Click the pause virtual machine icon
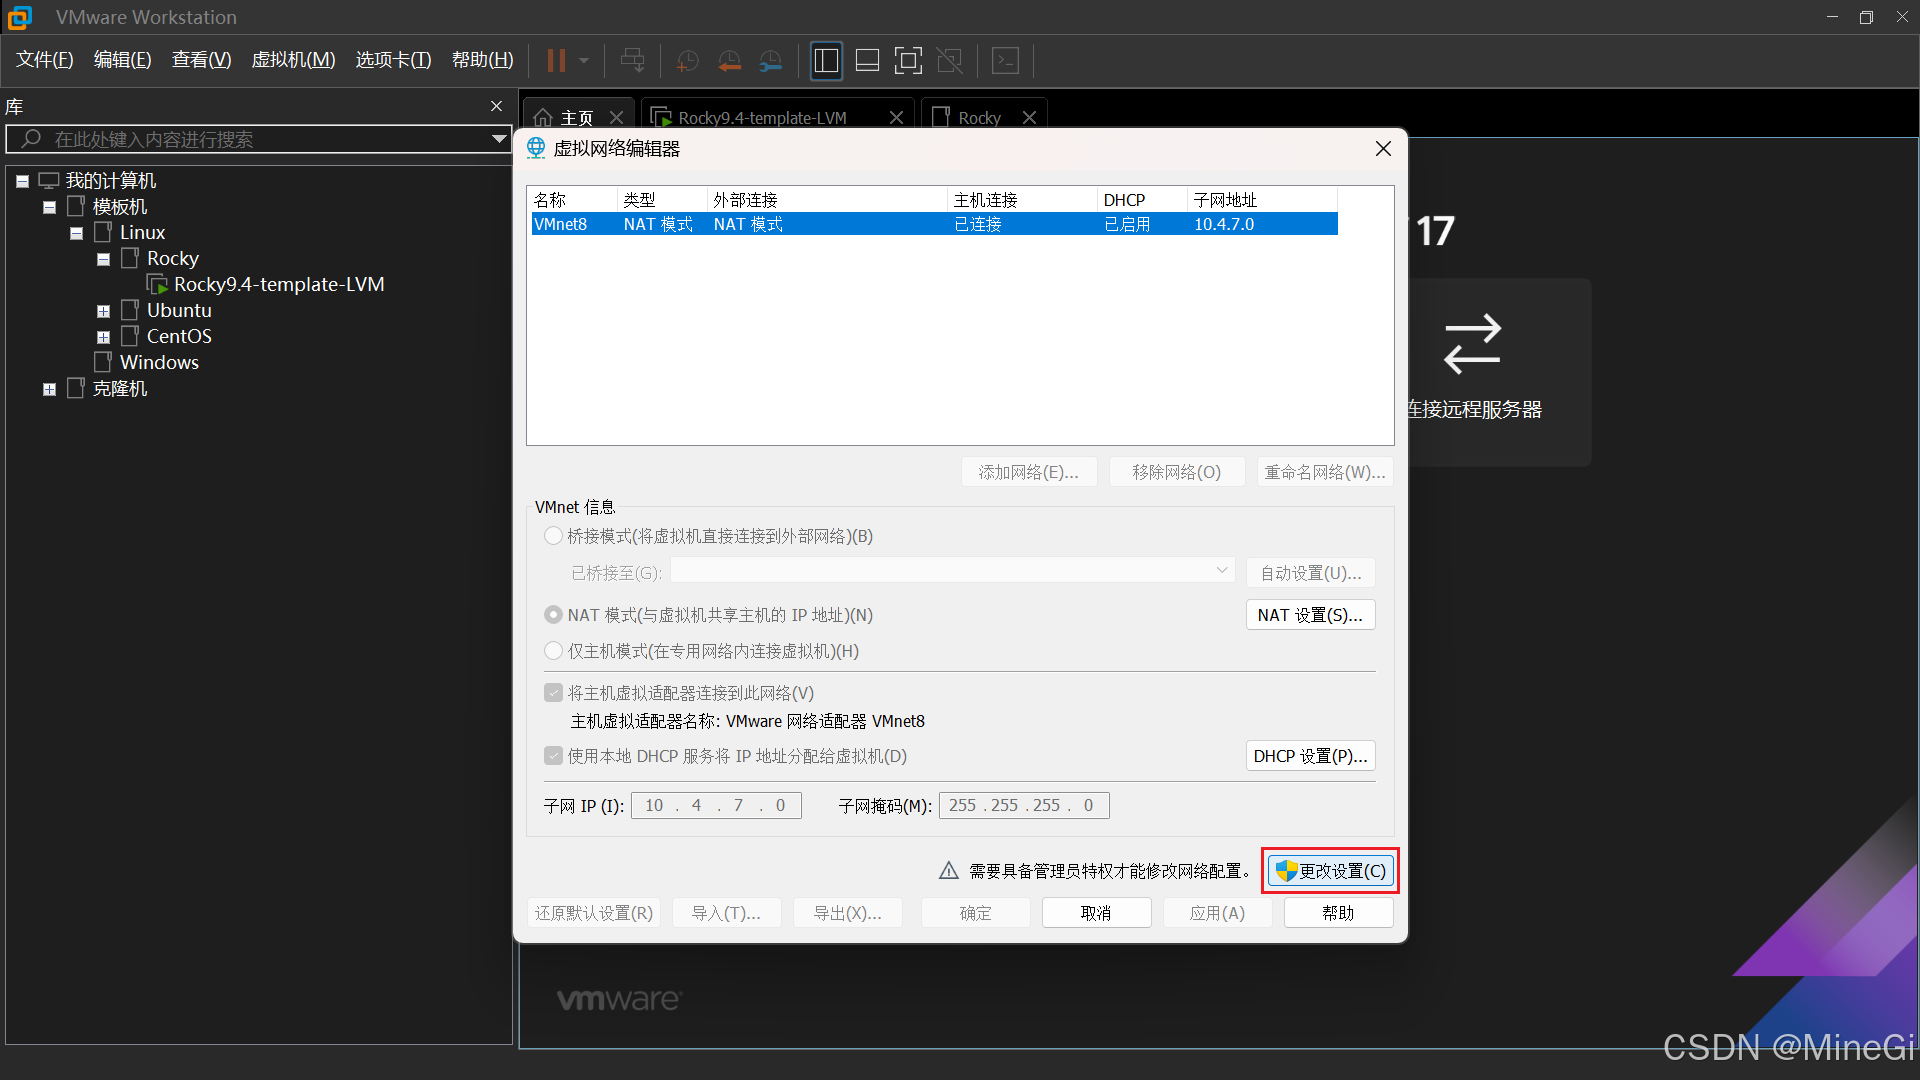Screen dimensions: 1920x1080 [556, 61]
